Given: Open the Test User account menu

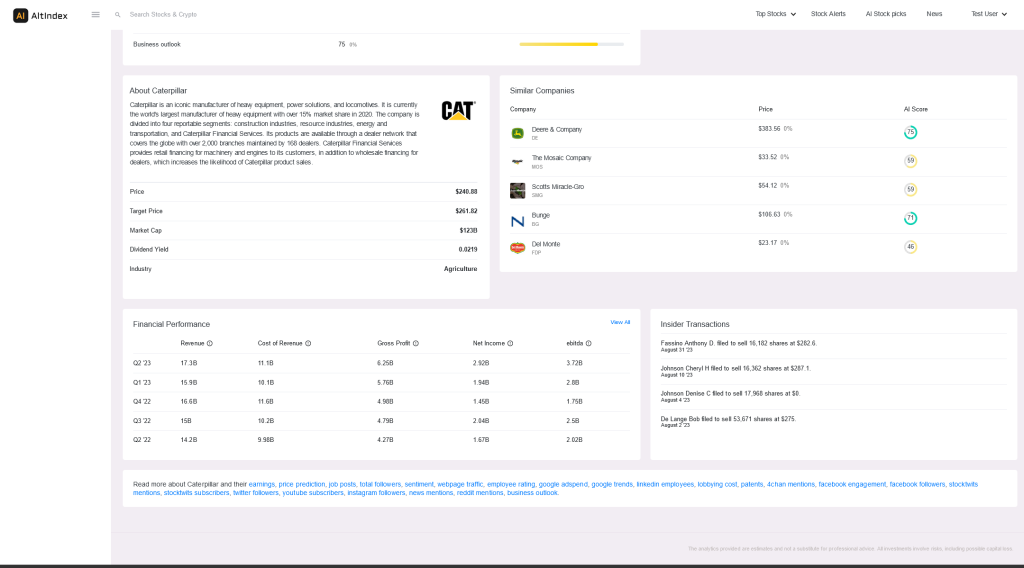Looking at the screenshot, I should 989,14.
